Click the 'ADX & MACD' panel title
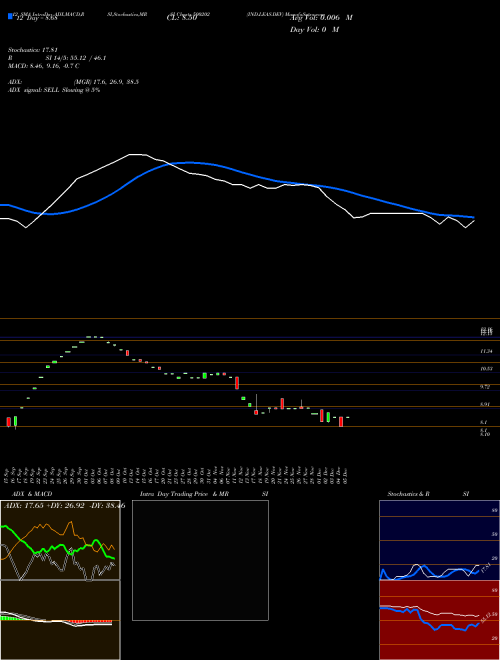 [32, 494]
